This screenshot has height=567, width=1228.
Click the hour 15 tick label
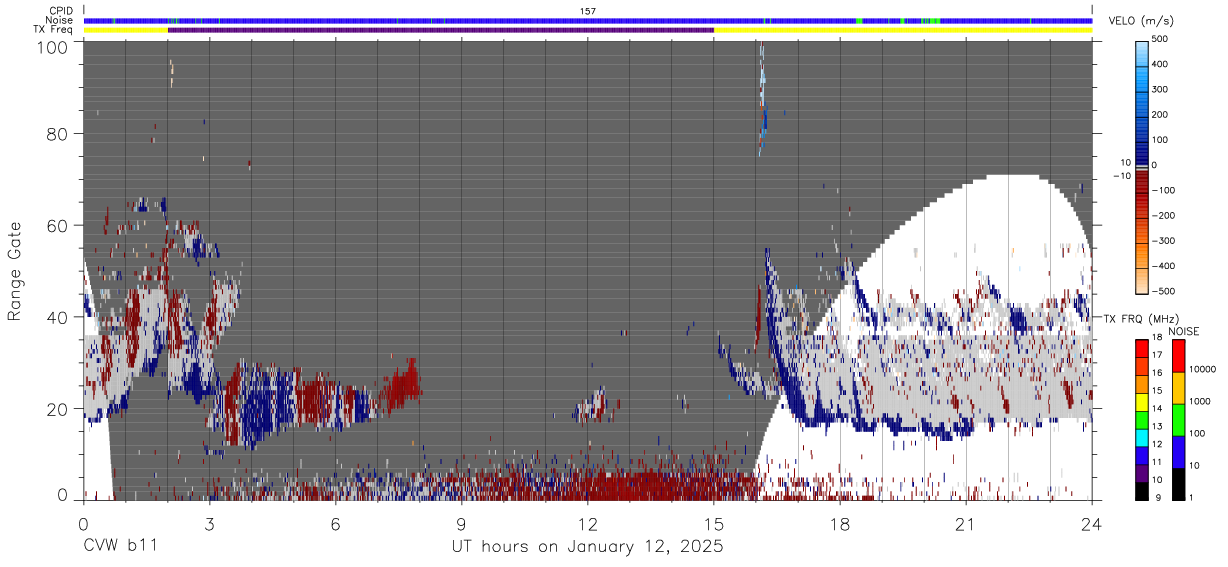coord(713,523)
